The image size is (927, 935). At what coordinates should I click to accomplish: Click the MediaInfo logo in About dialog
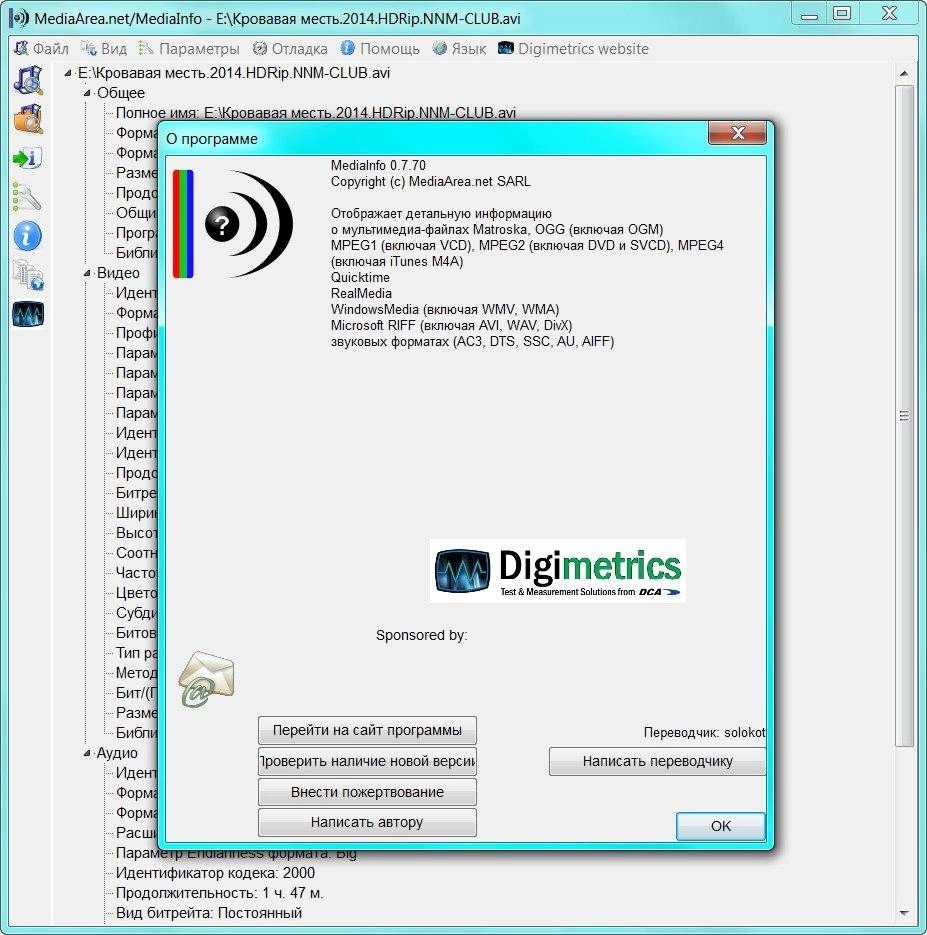point(232,224)
